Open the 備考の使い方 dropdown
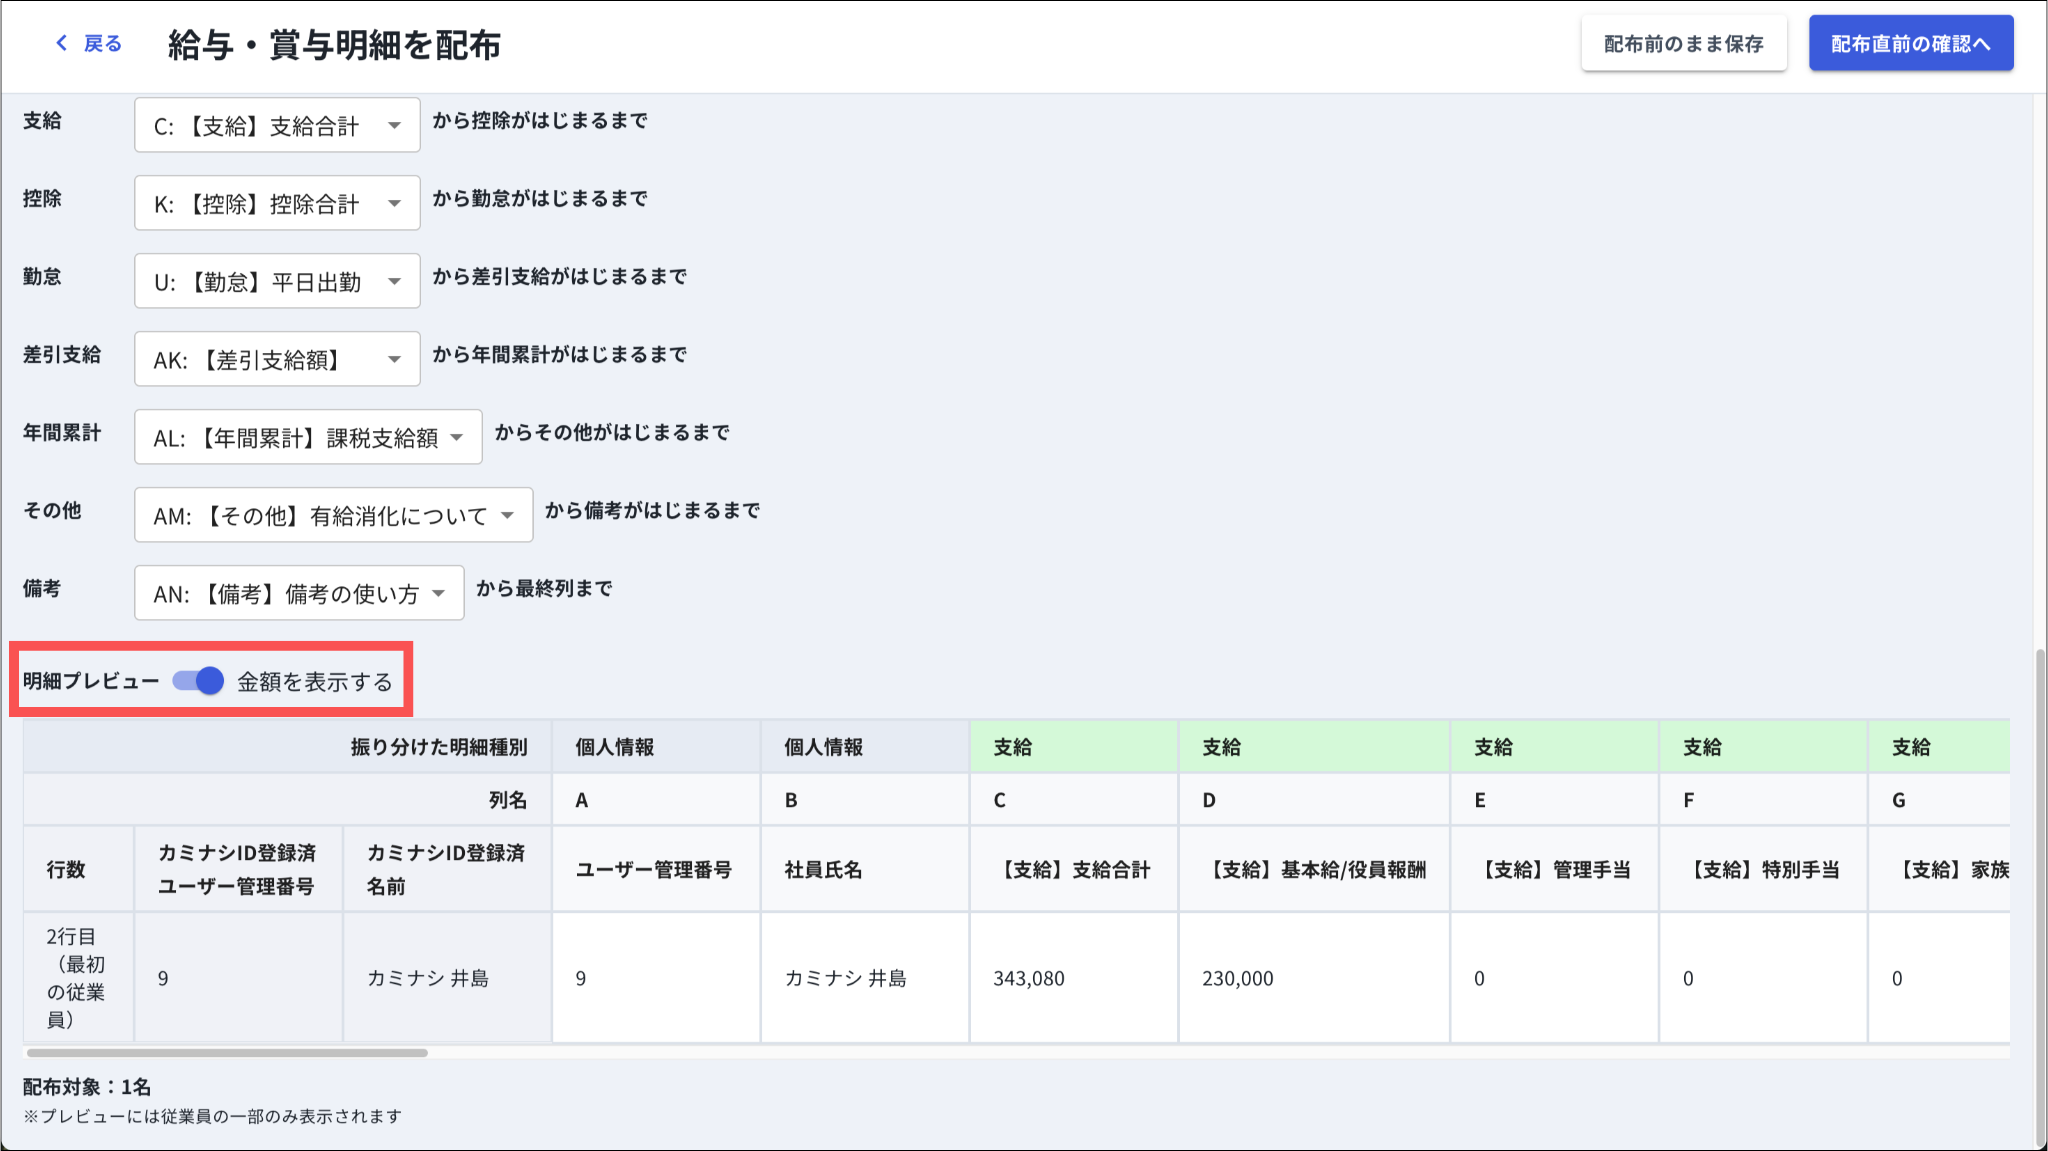This screenshot has height=1151, width=2048. 299,594
